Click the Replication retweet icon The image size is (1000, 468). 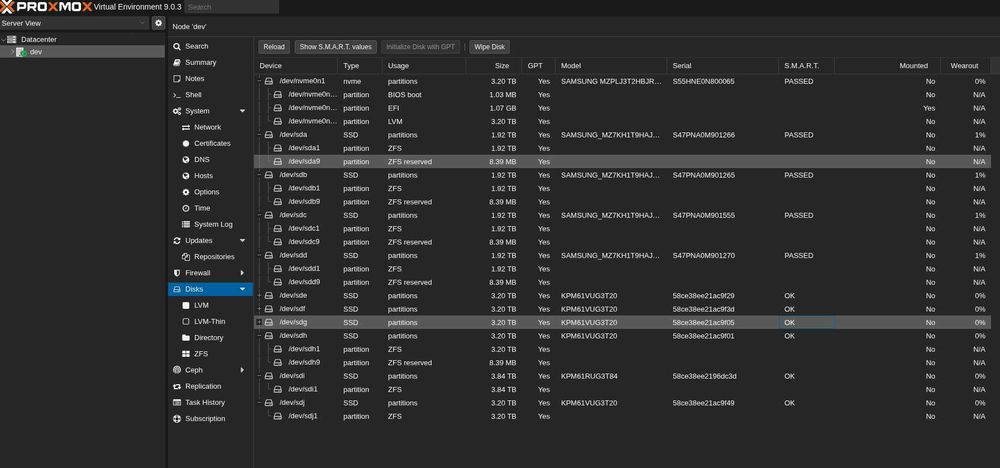[x=177, y=386]
